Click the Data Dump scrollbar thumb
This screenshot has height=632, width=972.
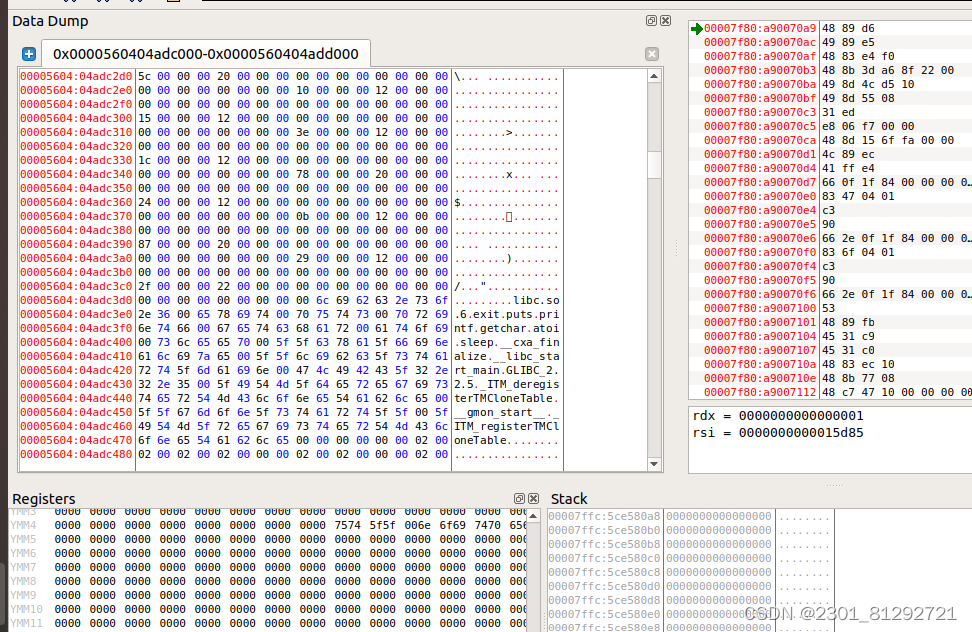[654, 165]
